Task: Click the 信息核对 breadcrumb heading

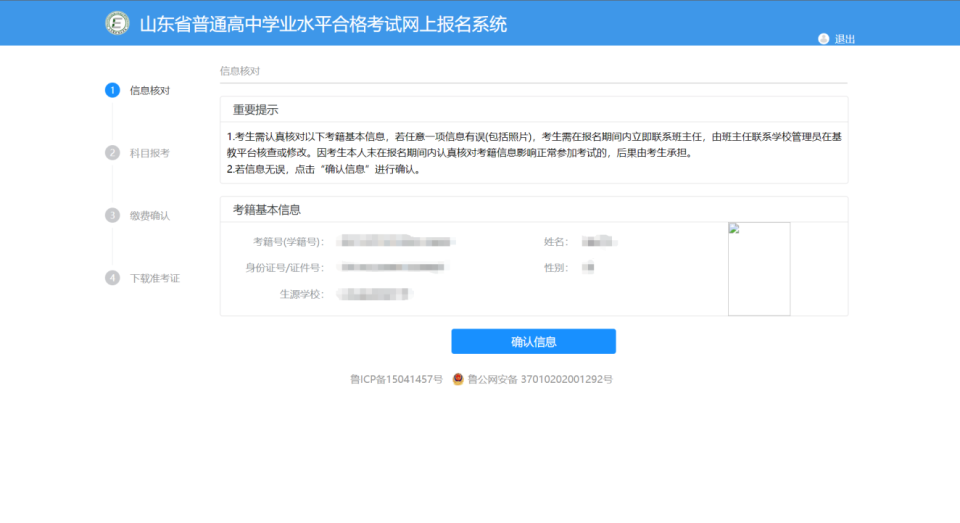Action: pos(240,71)
